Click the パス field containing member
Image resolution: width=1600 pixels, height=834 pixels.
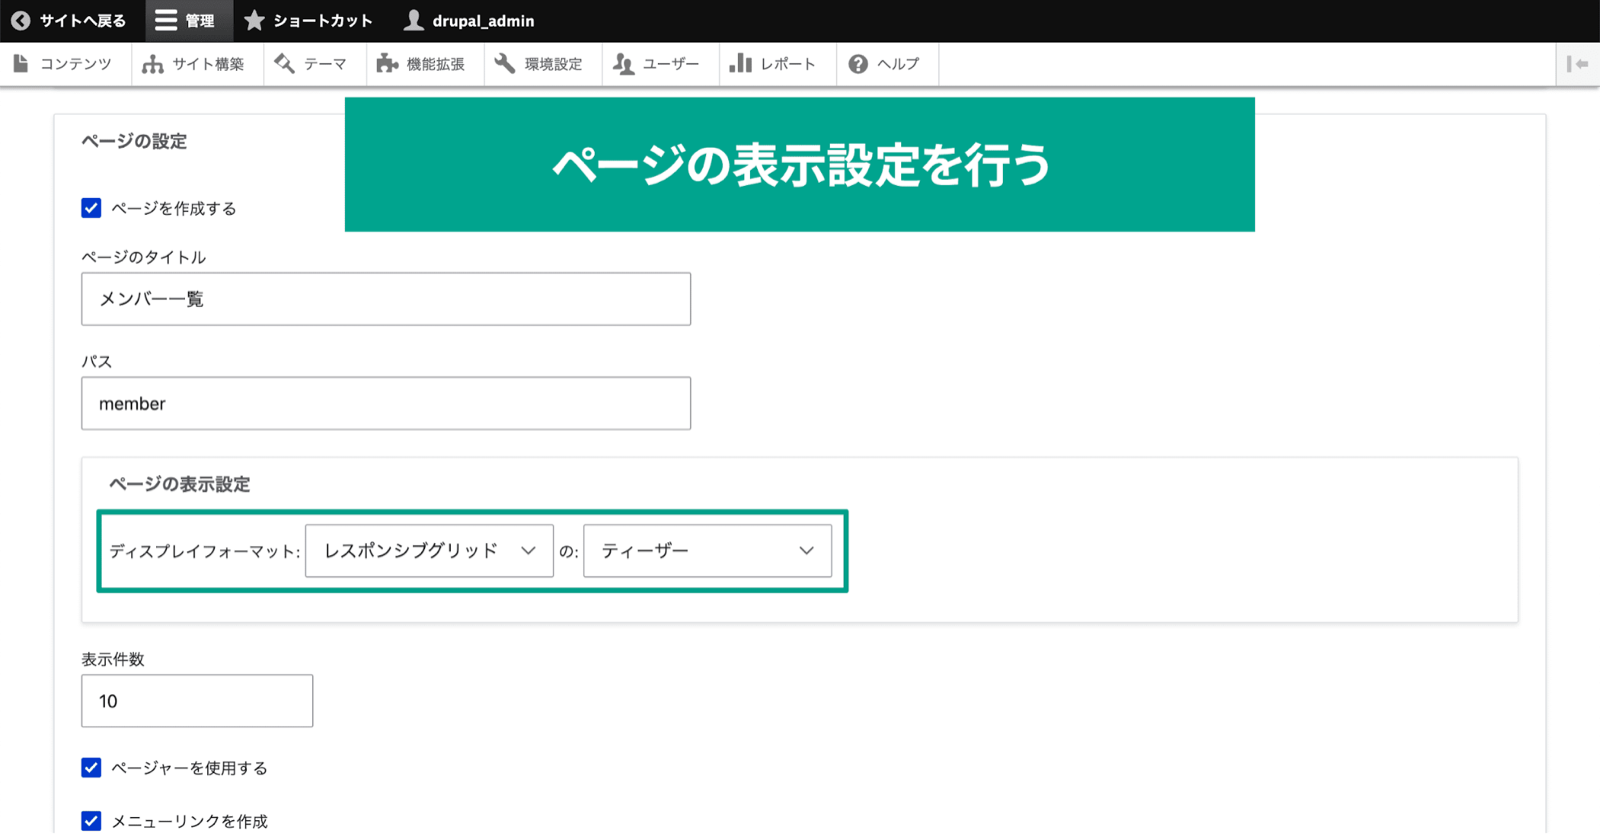tap(386, 403)
